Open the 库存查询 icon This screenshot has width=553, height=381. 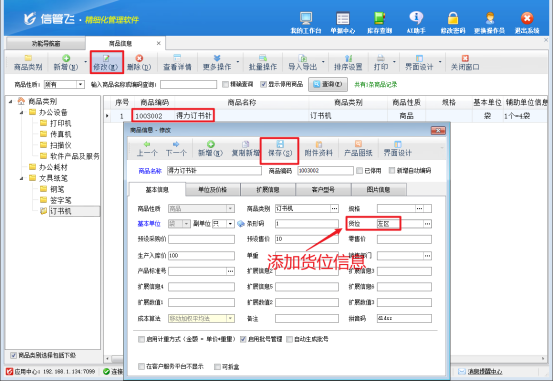[x=379, y=23]
